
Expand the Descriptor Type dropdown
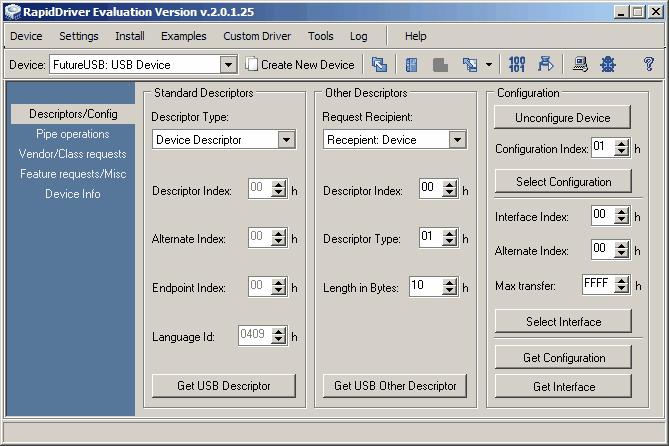[286, 140]
